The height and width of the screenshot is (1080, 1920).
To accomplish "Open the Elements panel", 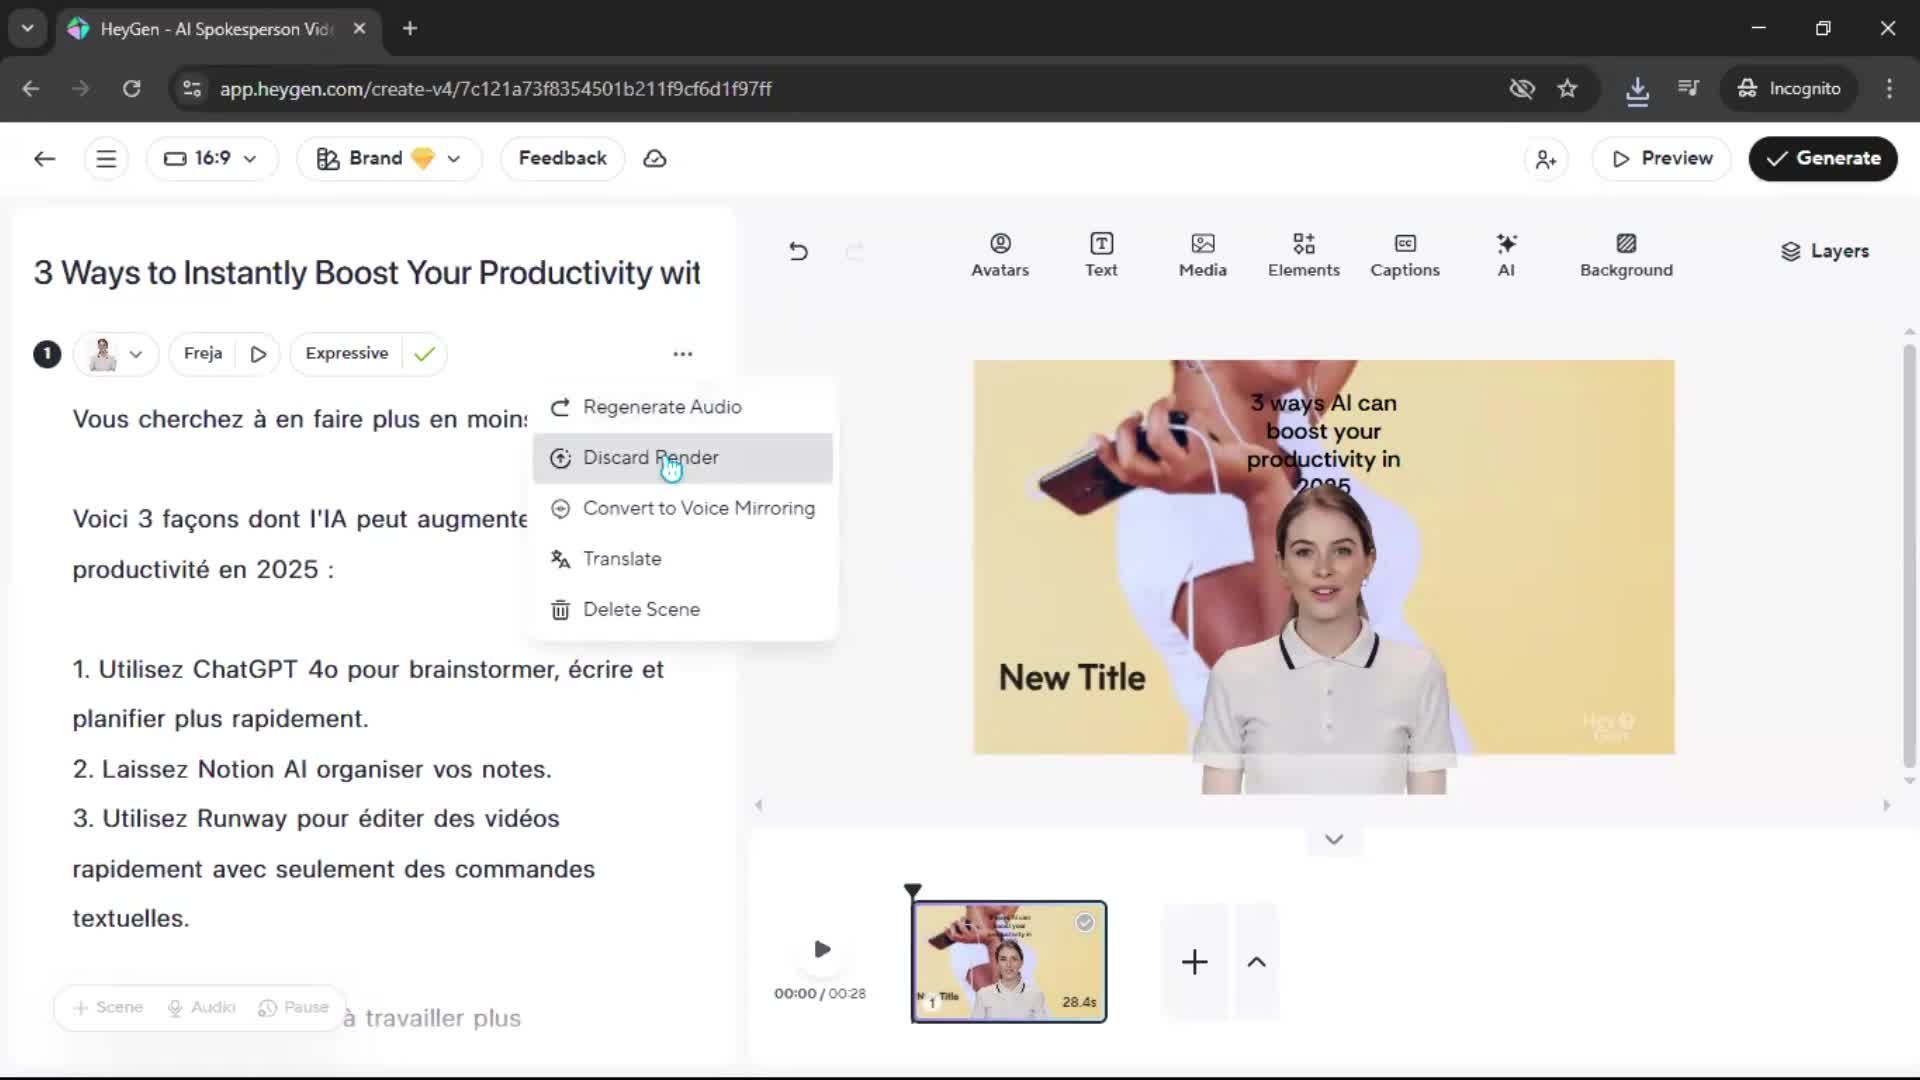I will [1303, 255].
